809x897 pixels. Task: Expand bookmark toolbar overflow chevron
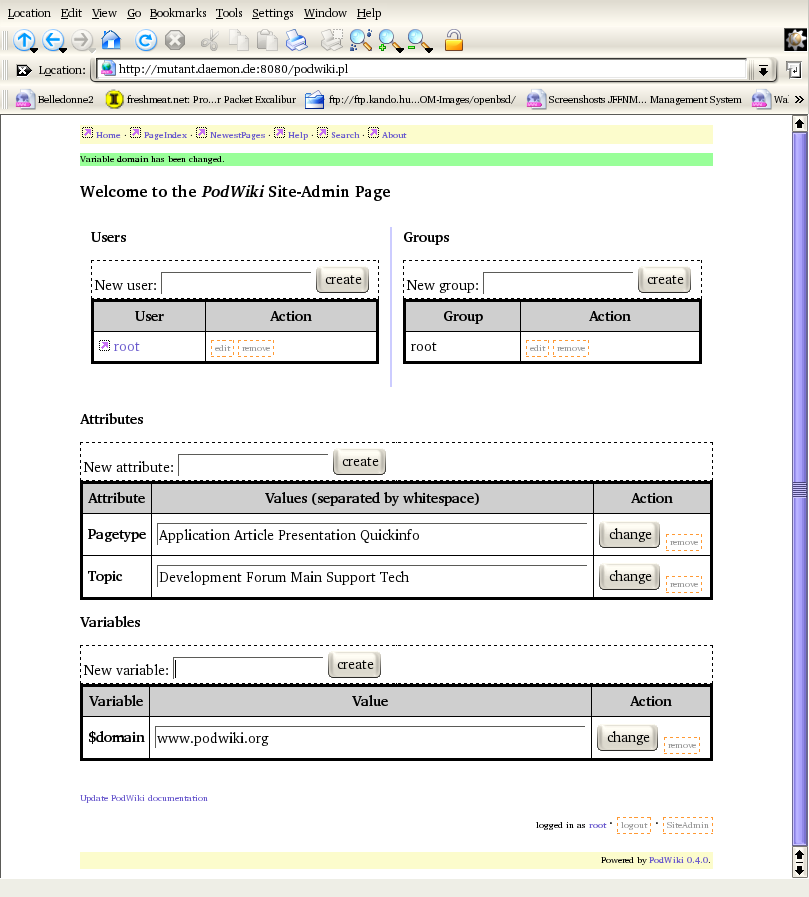(x=799, y=100)
